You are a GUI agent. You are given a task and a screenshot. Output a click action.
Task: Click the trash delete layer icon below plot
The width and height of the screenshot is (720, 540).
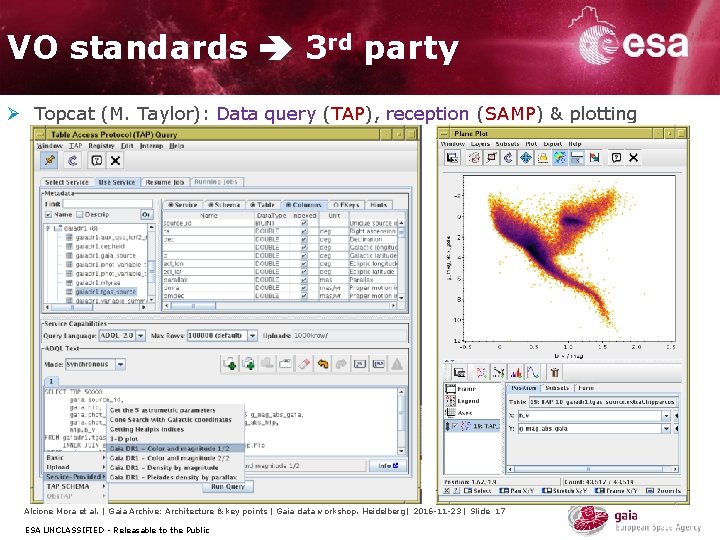[555, 372]
